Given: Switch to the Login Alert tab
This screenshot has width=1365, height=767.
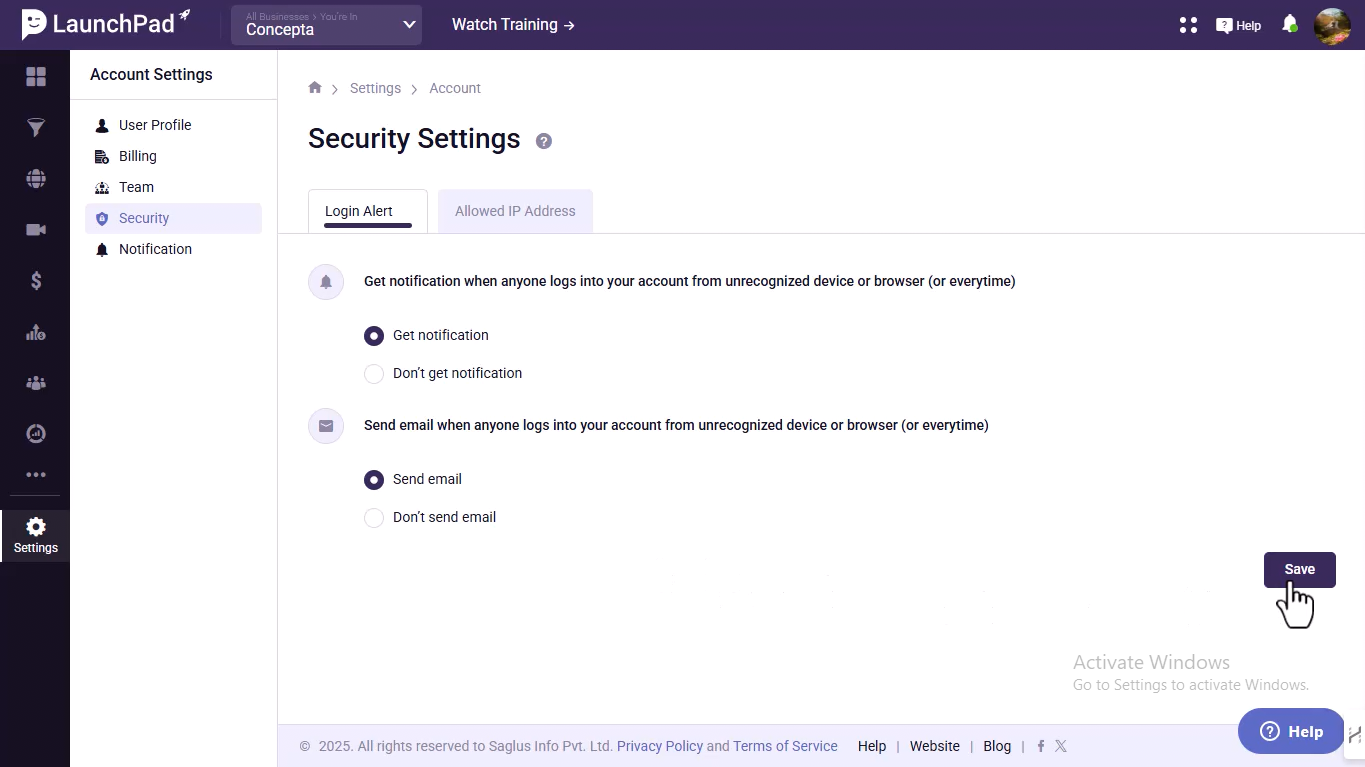Looking at the screenshot, I should (x=368, y=211).
